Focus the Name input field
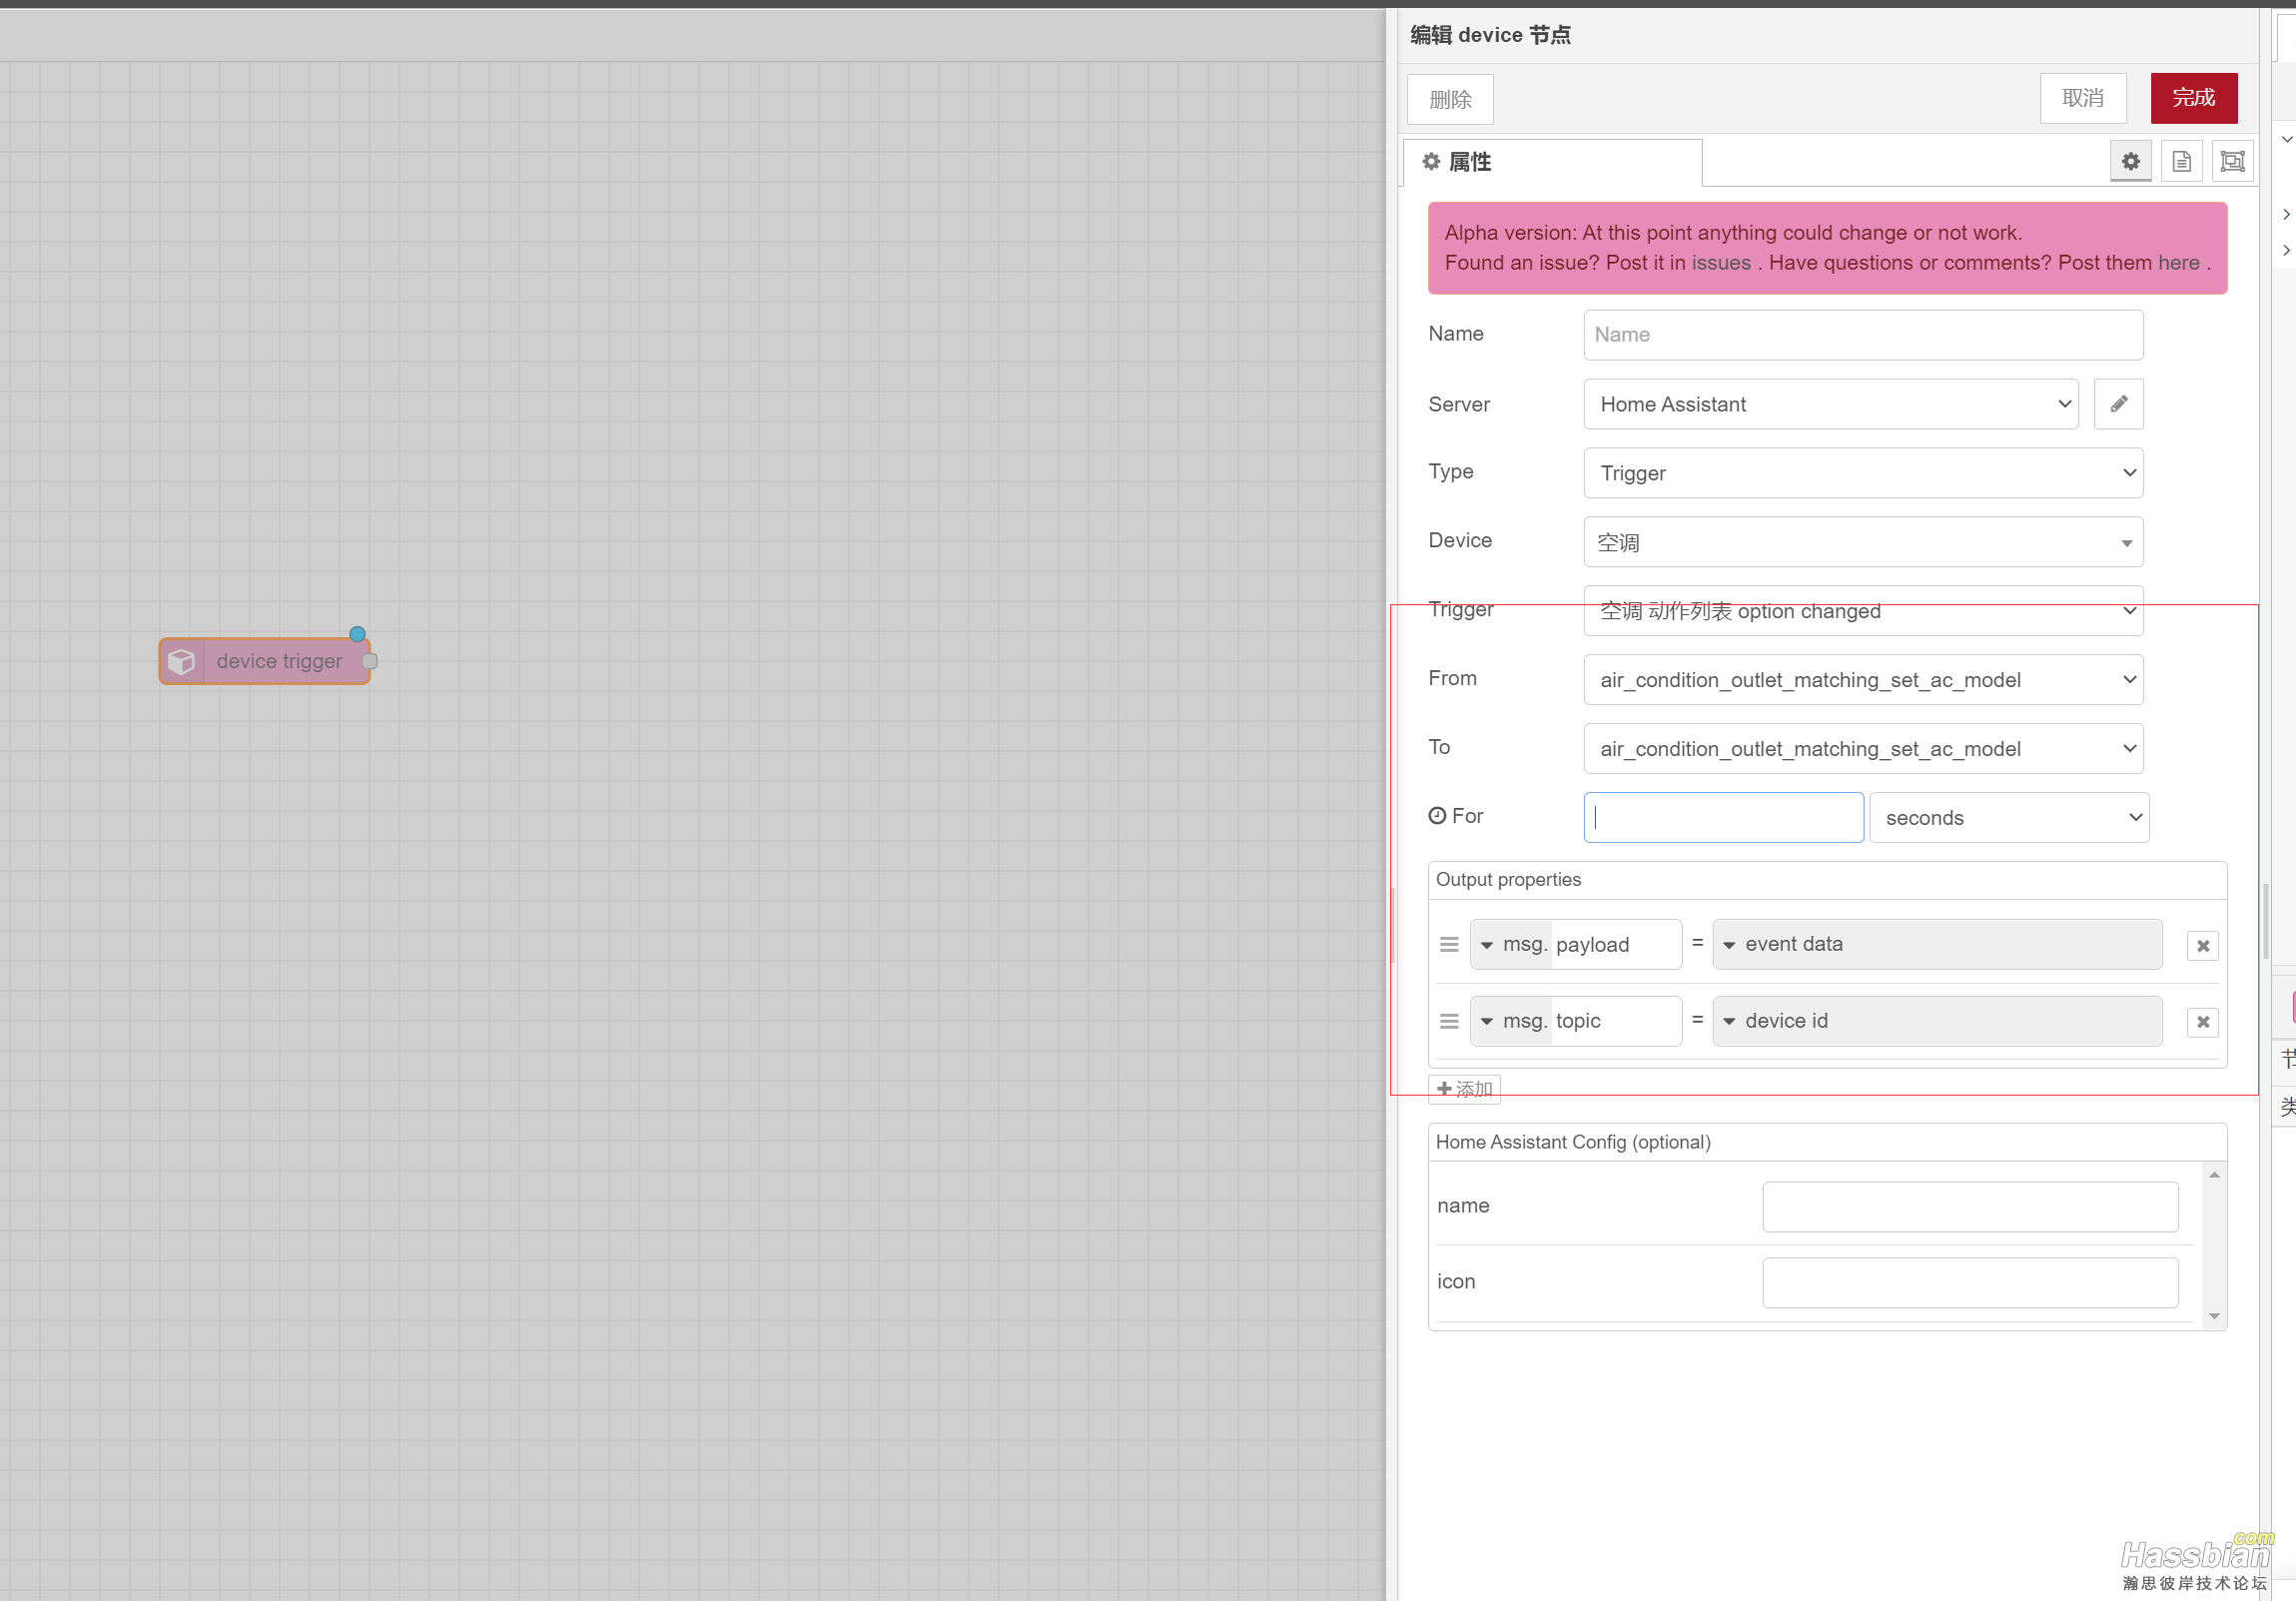 [1863, 335]
